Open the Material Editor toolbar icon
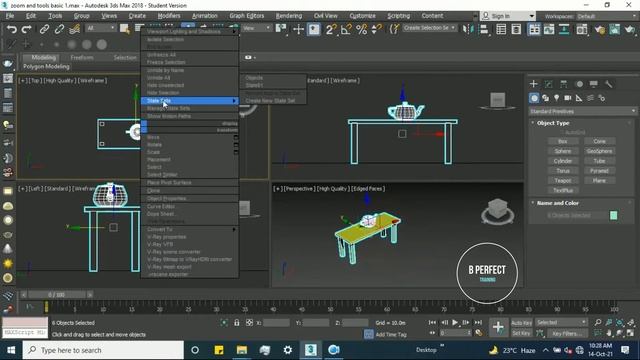Screen dimensions: 640x360 582,29
